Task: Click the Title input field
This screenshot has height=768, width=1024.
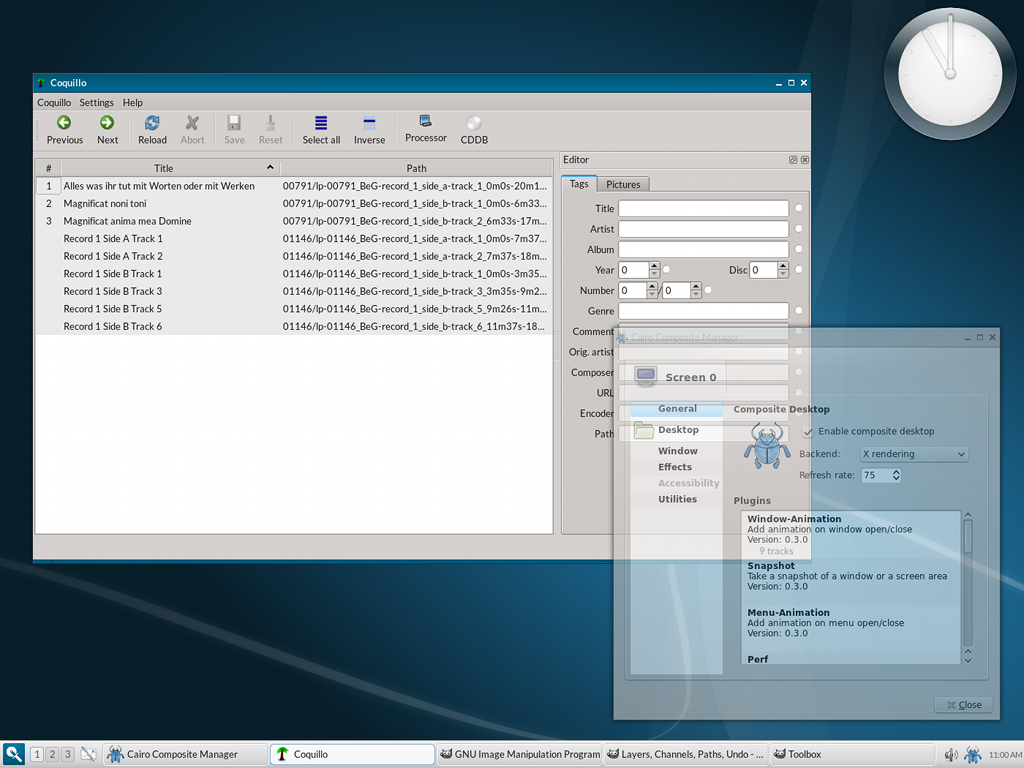Action: 703,208
